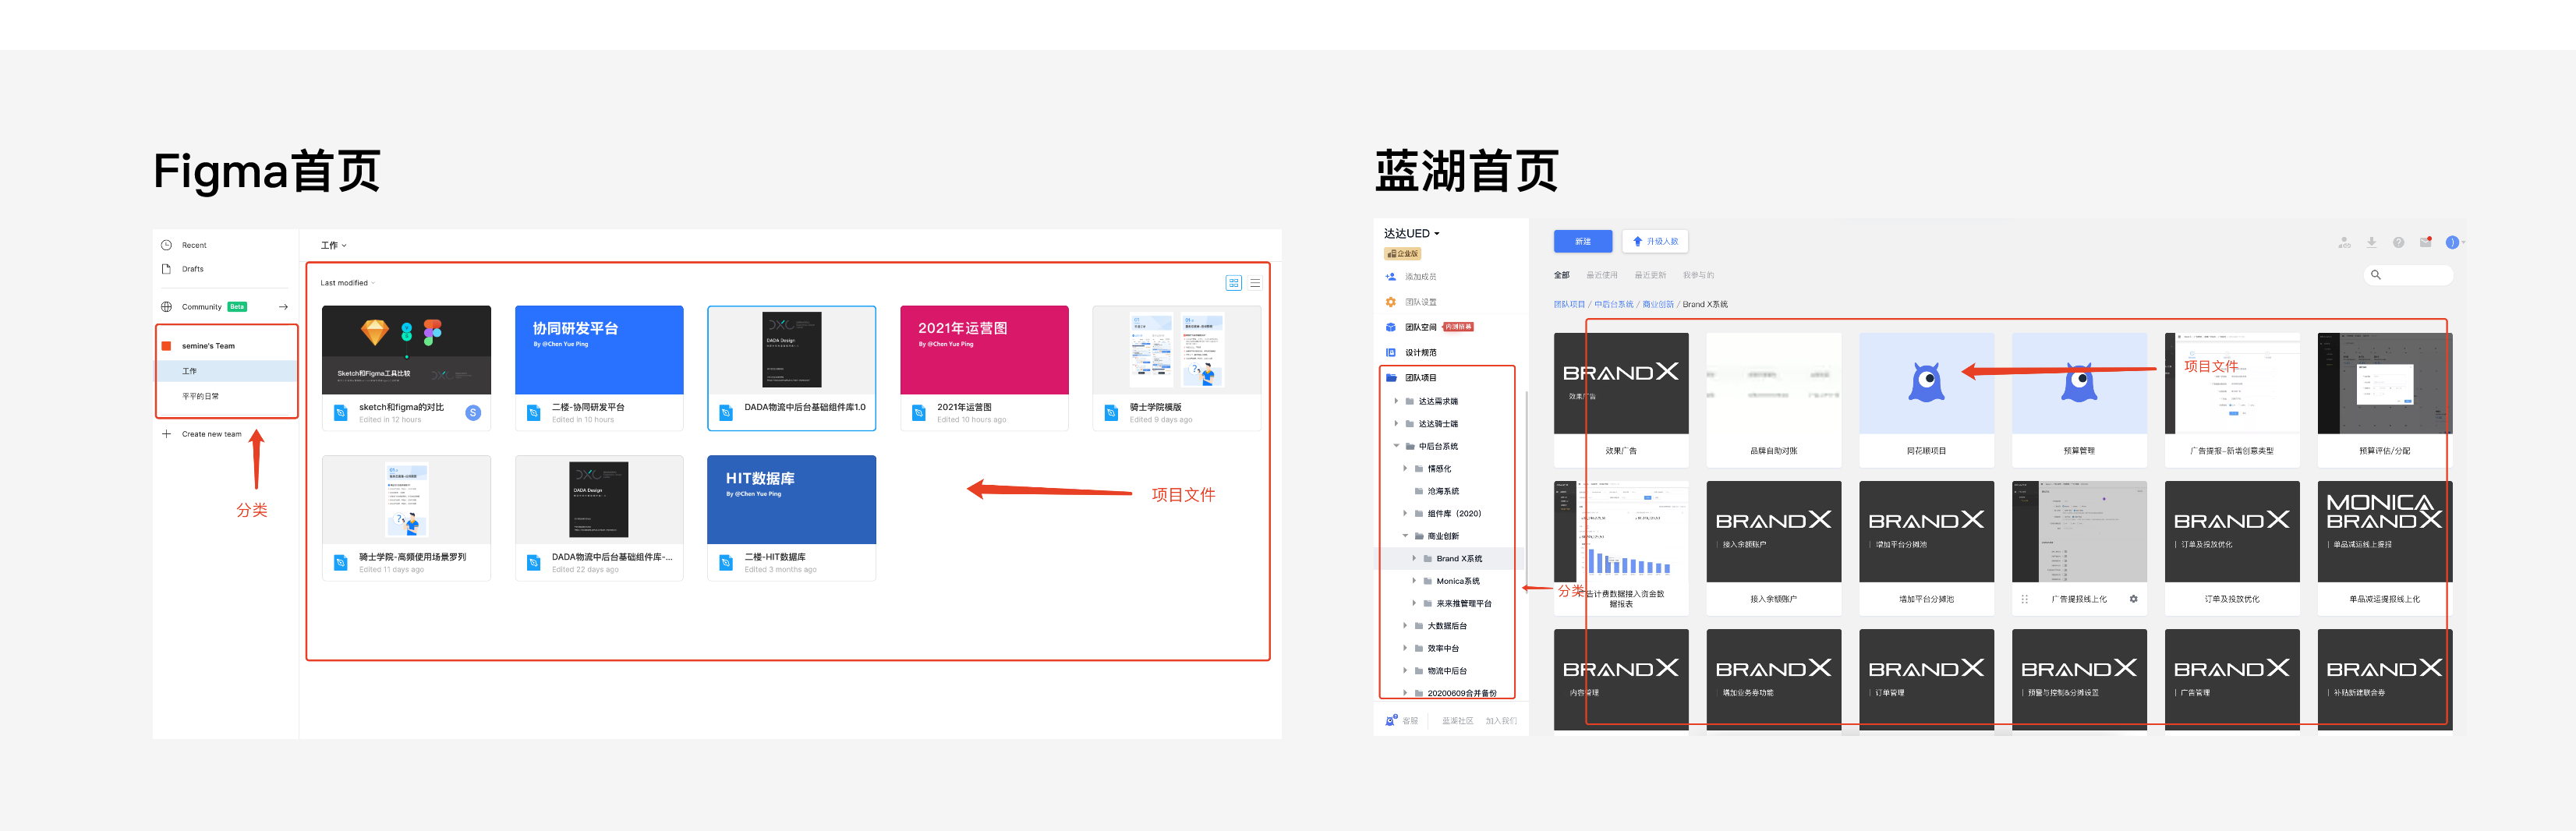Open the Last modified sort dropdown
2576x831 pixels.
point(347,283)
